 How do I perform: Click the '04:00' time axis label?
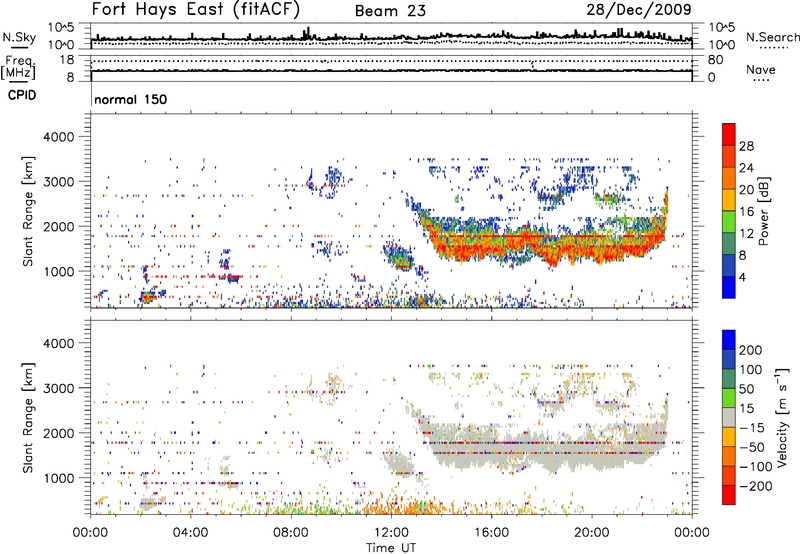click(191, 533)
